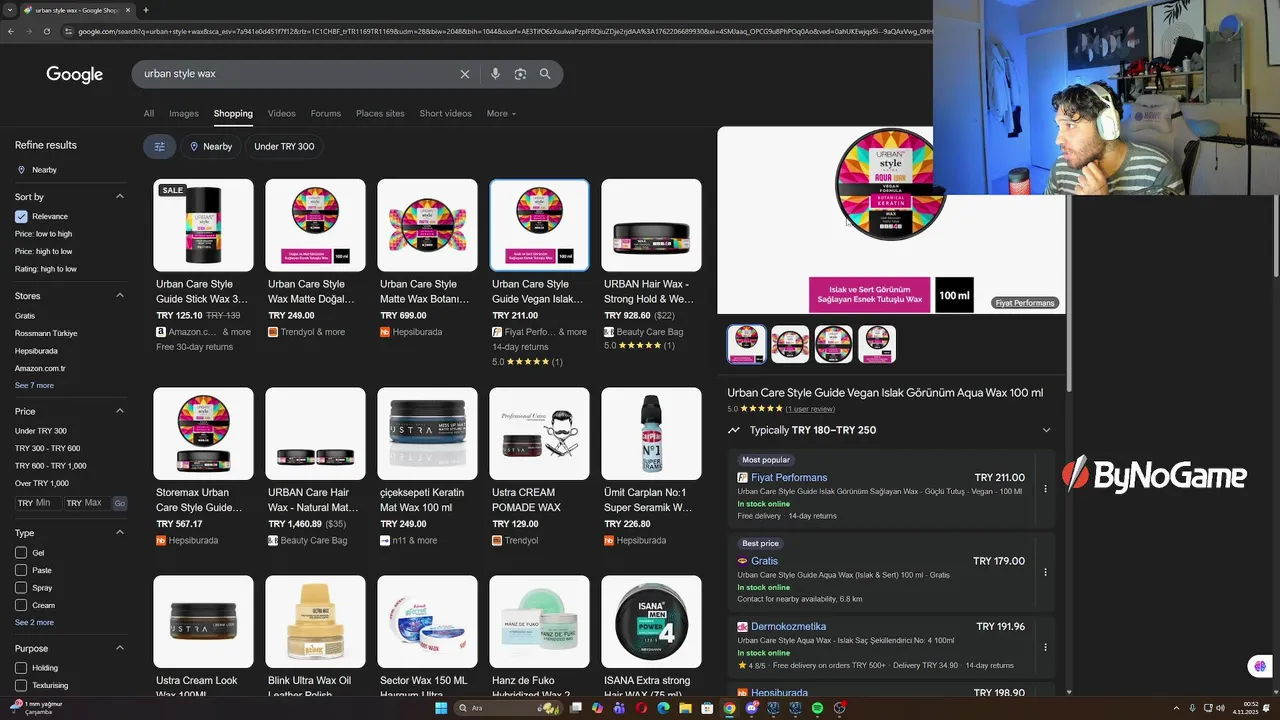Open the 1 user review link
Image resolution: width=1280 pixels, height=720 pixels.
(810, 409)
